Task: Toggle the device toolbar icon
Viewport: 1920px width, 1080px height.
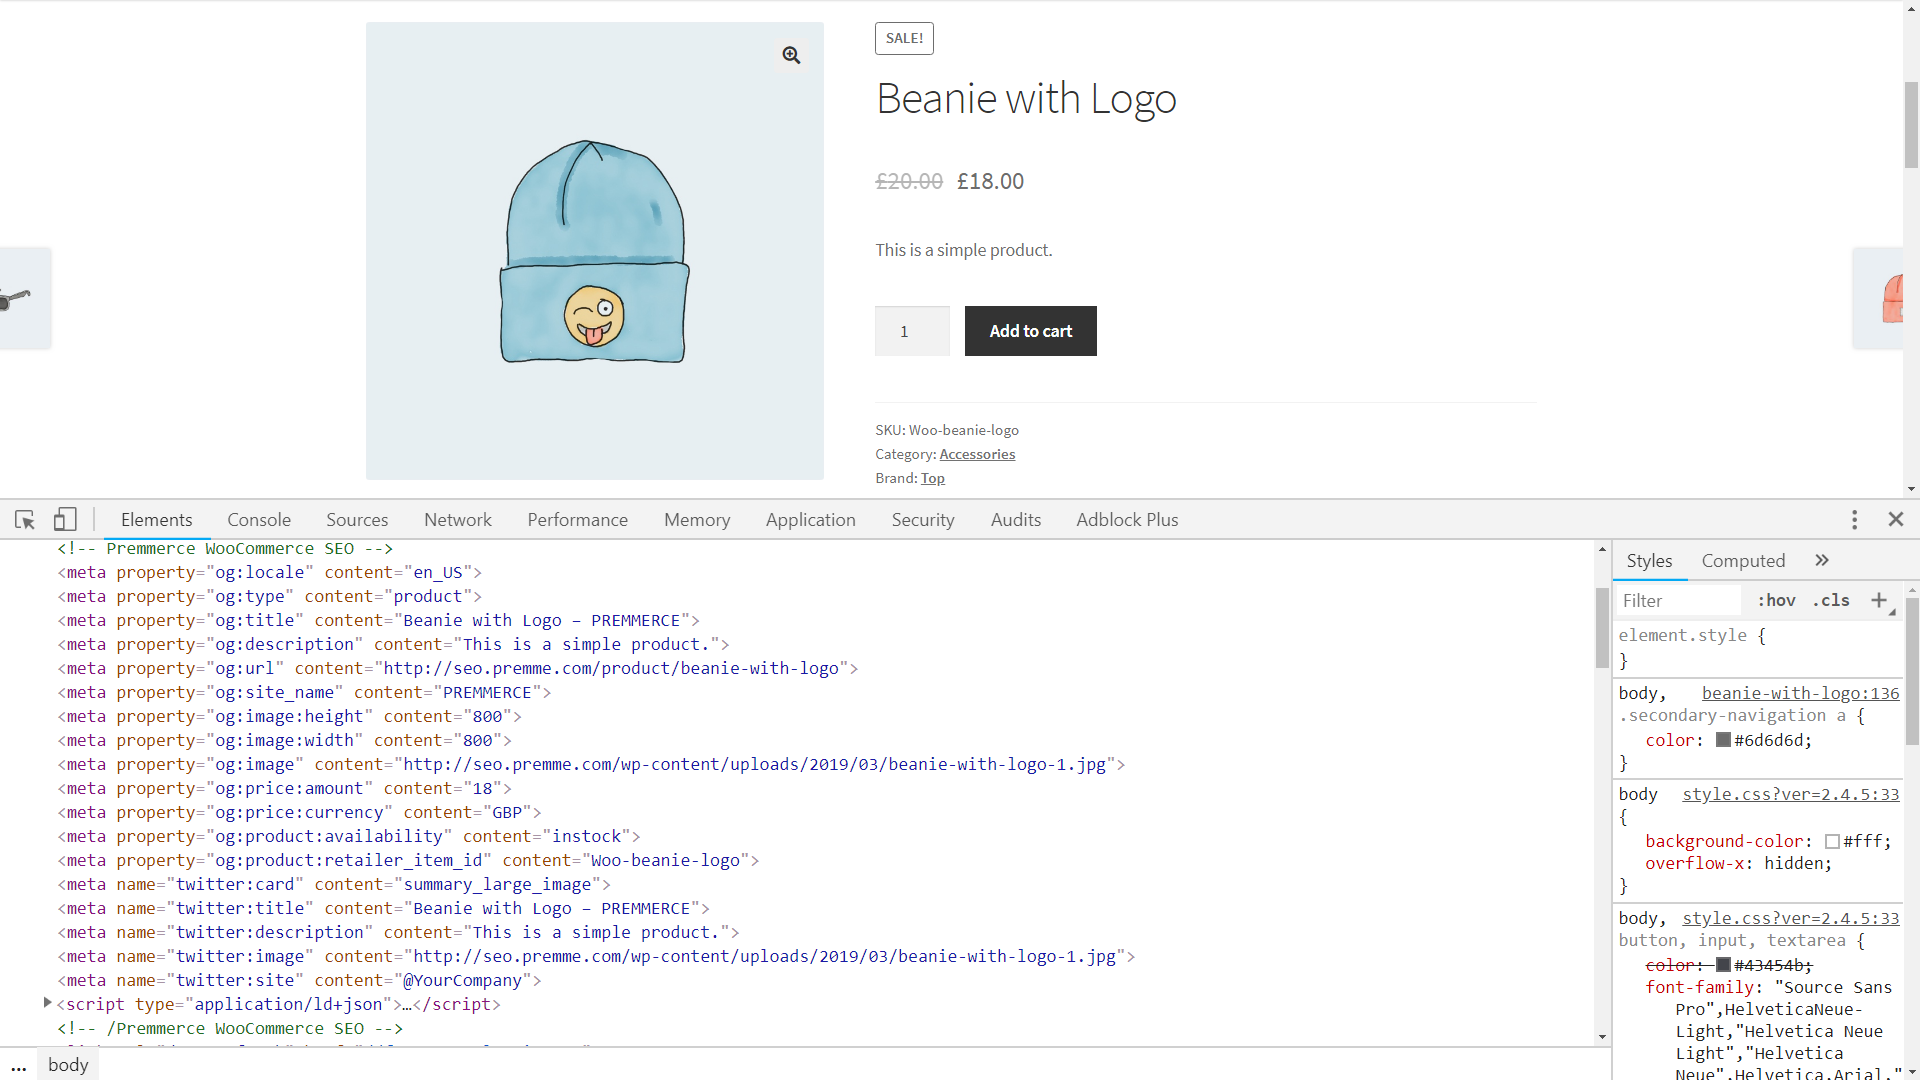Action: pyautogui.click(x=65, y=520)
